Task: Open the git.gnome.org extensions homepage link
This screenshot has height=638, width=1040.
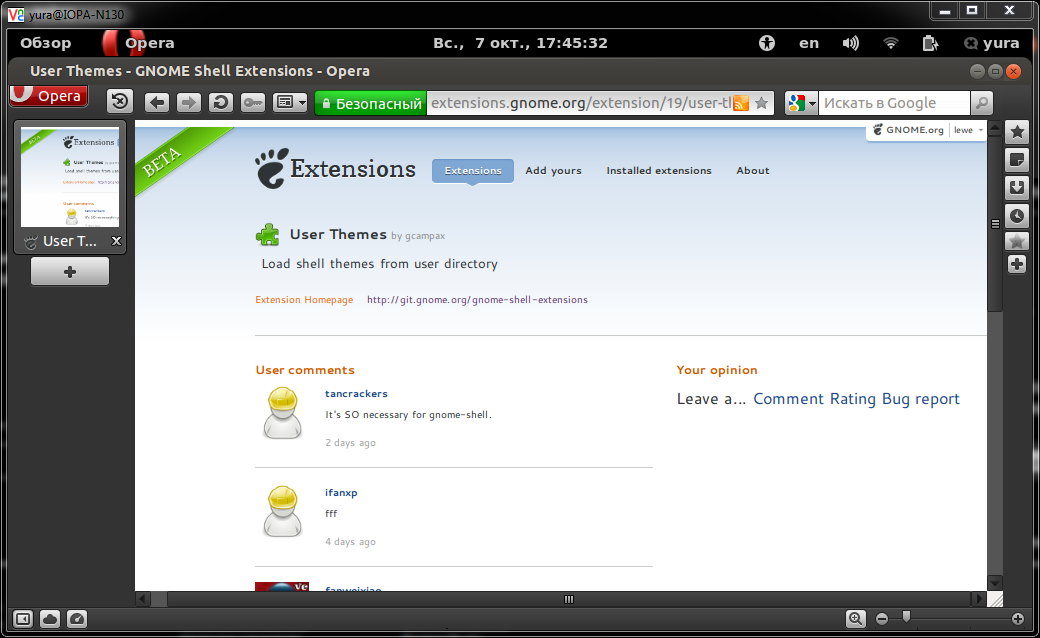Action: (477, 300)
